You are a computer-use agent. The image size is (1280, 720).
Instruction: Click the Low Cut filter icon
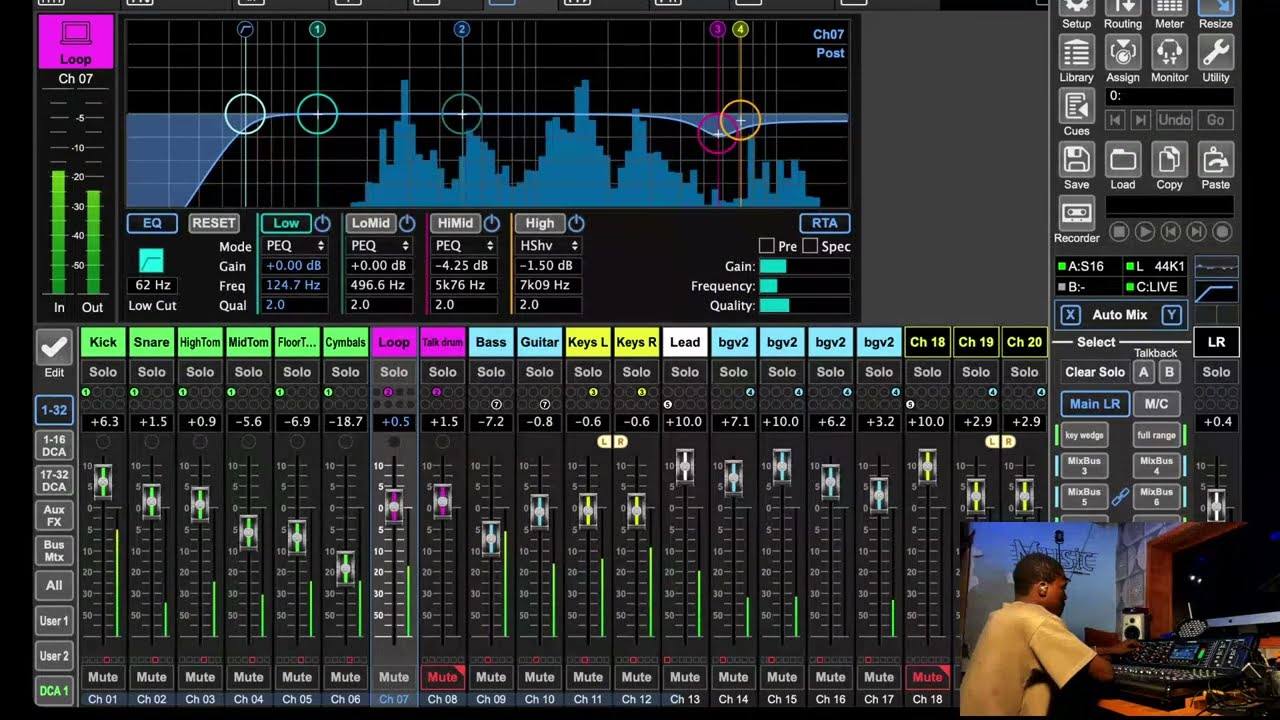pos(151,262)
